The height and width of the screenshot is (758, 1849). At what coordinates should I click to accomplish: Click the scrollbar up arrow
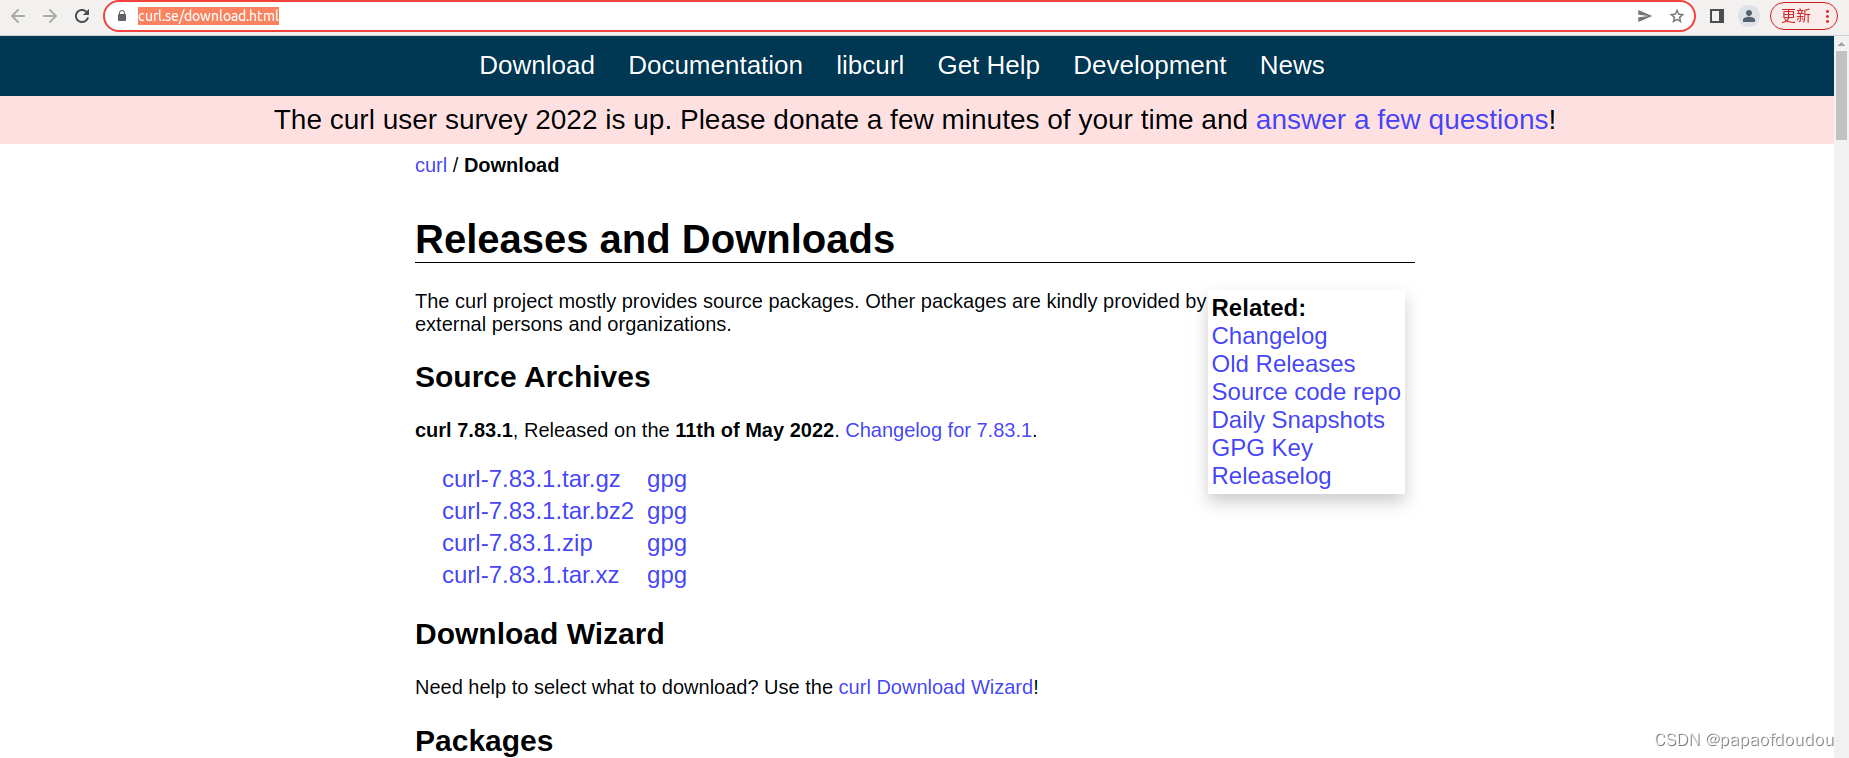(x=1841, y=43)
